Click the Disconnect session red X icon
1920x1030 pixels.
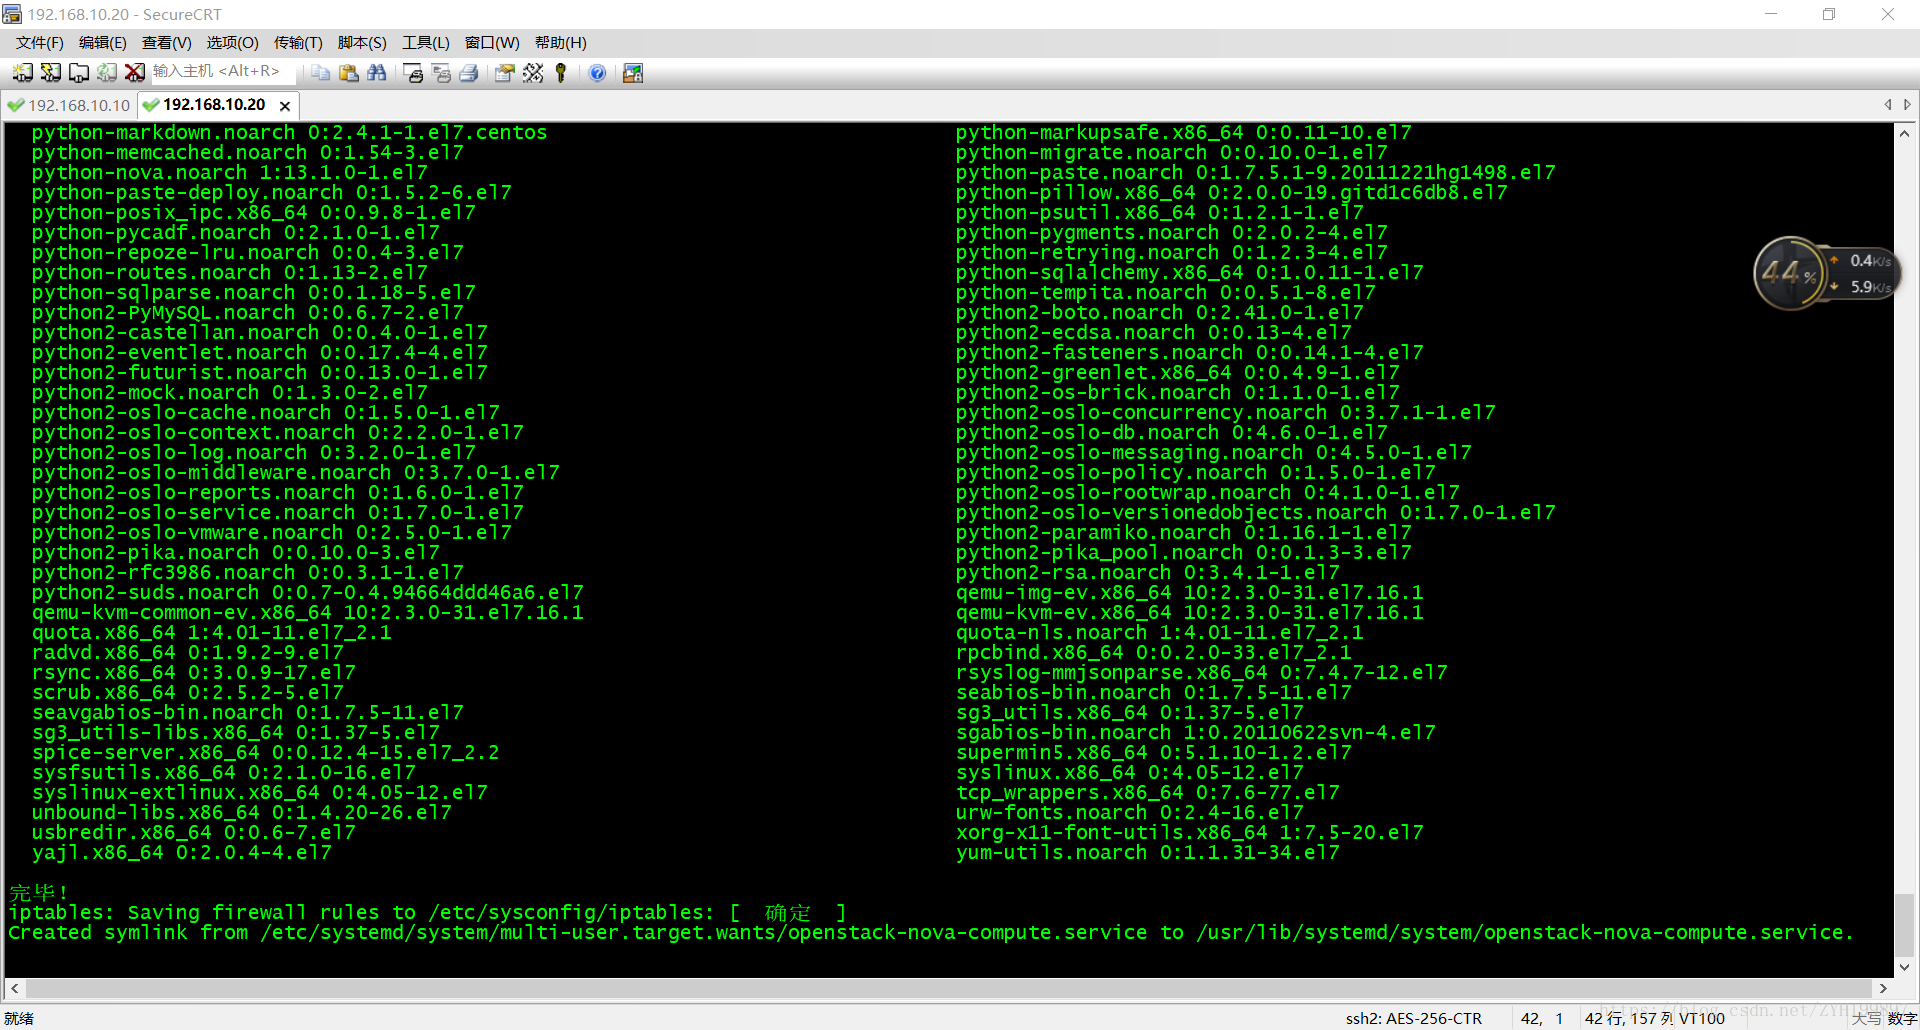[x=134, y=73]
